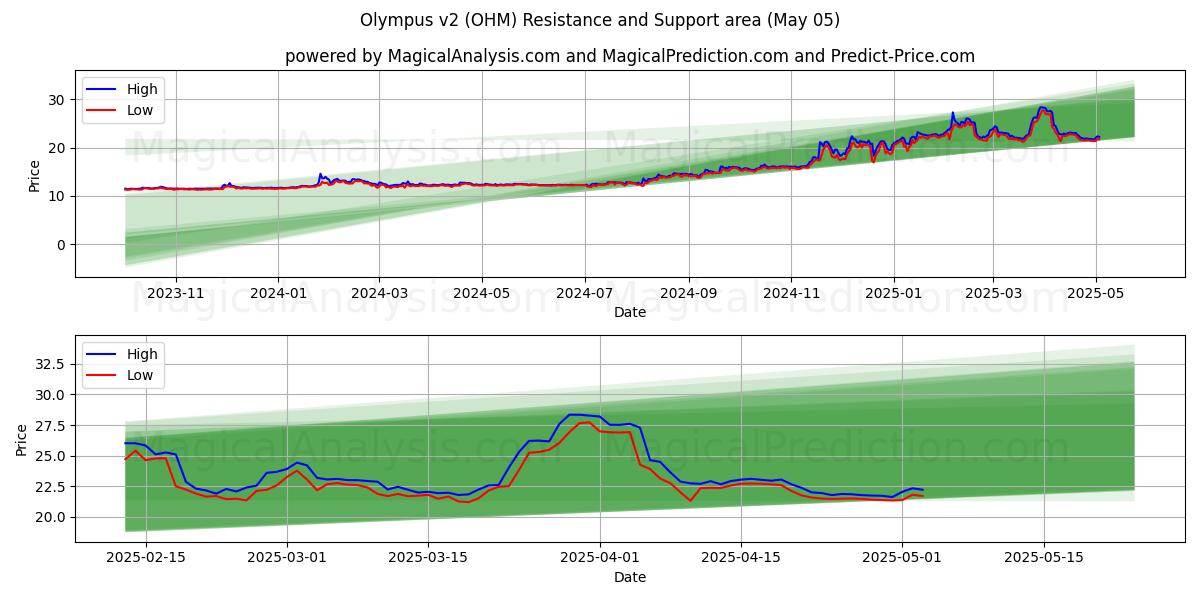Click the '10' price tick on top chart
The image size is (1200, 600).
tap(59, 196)
